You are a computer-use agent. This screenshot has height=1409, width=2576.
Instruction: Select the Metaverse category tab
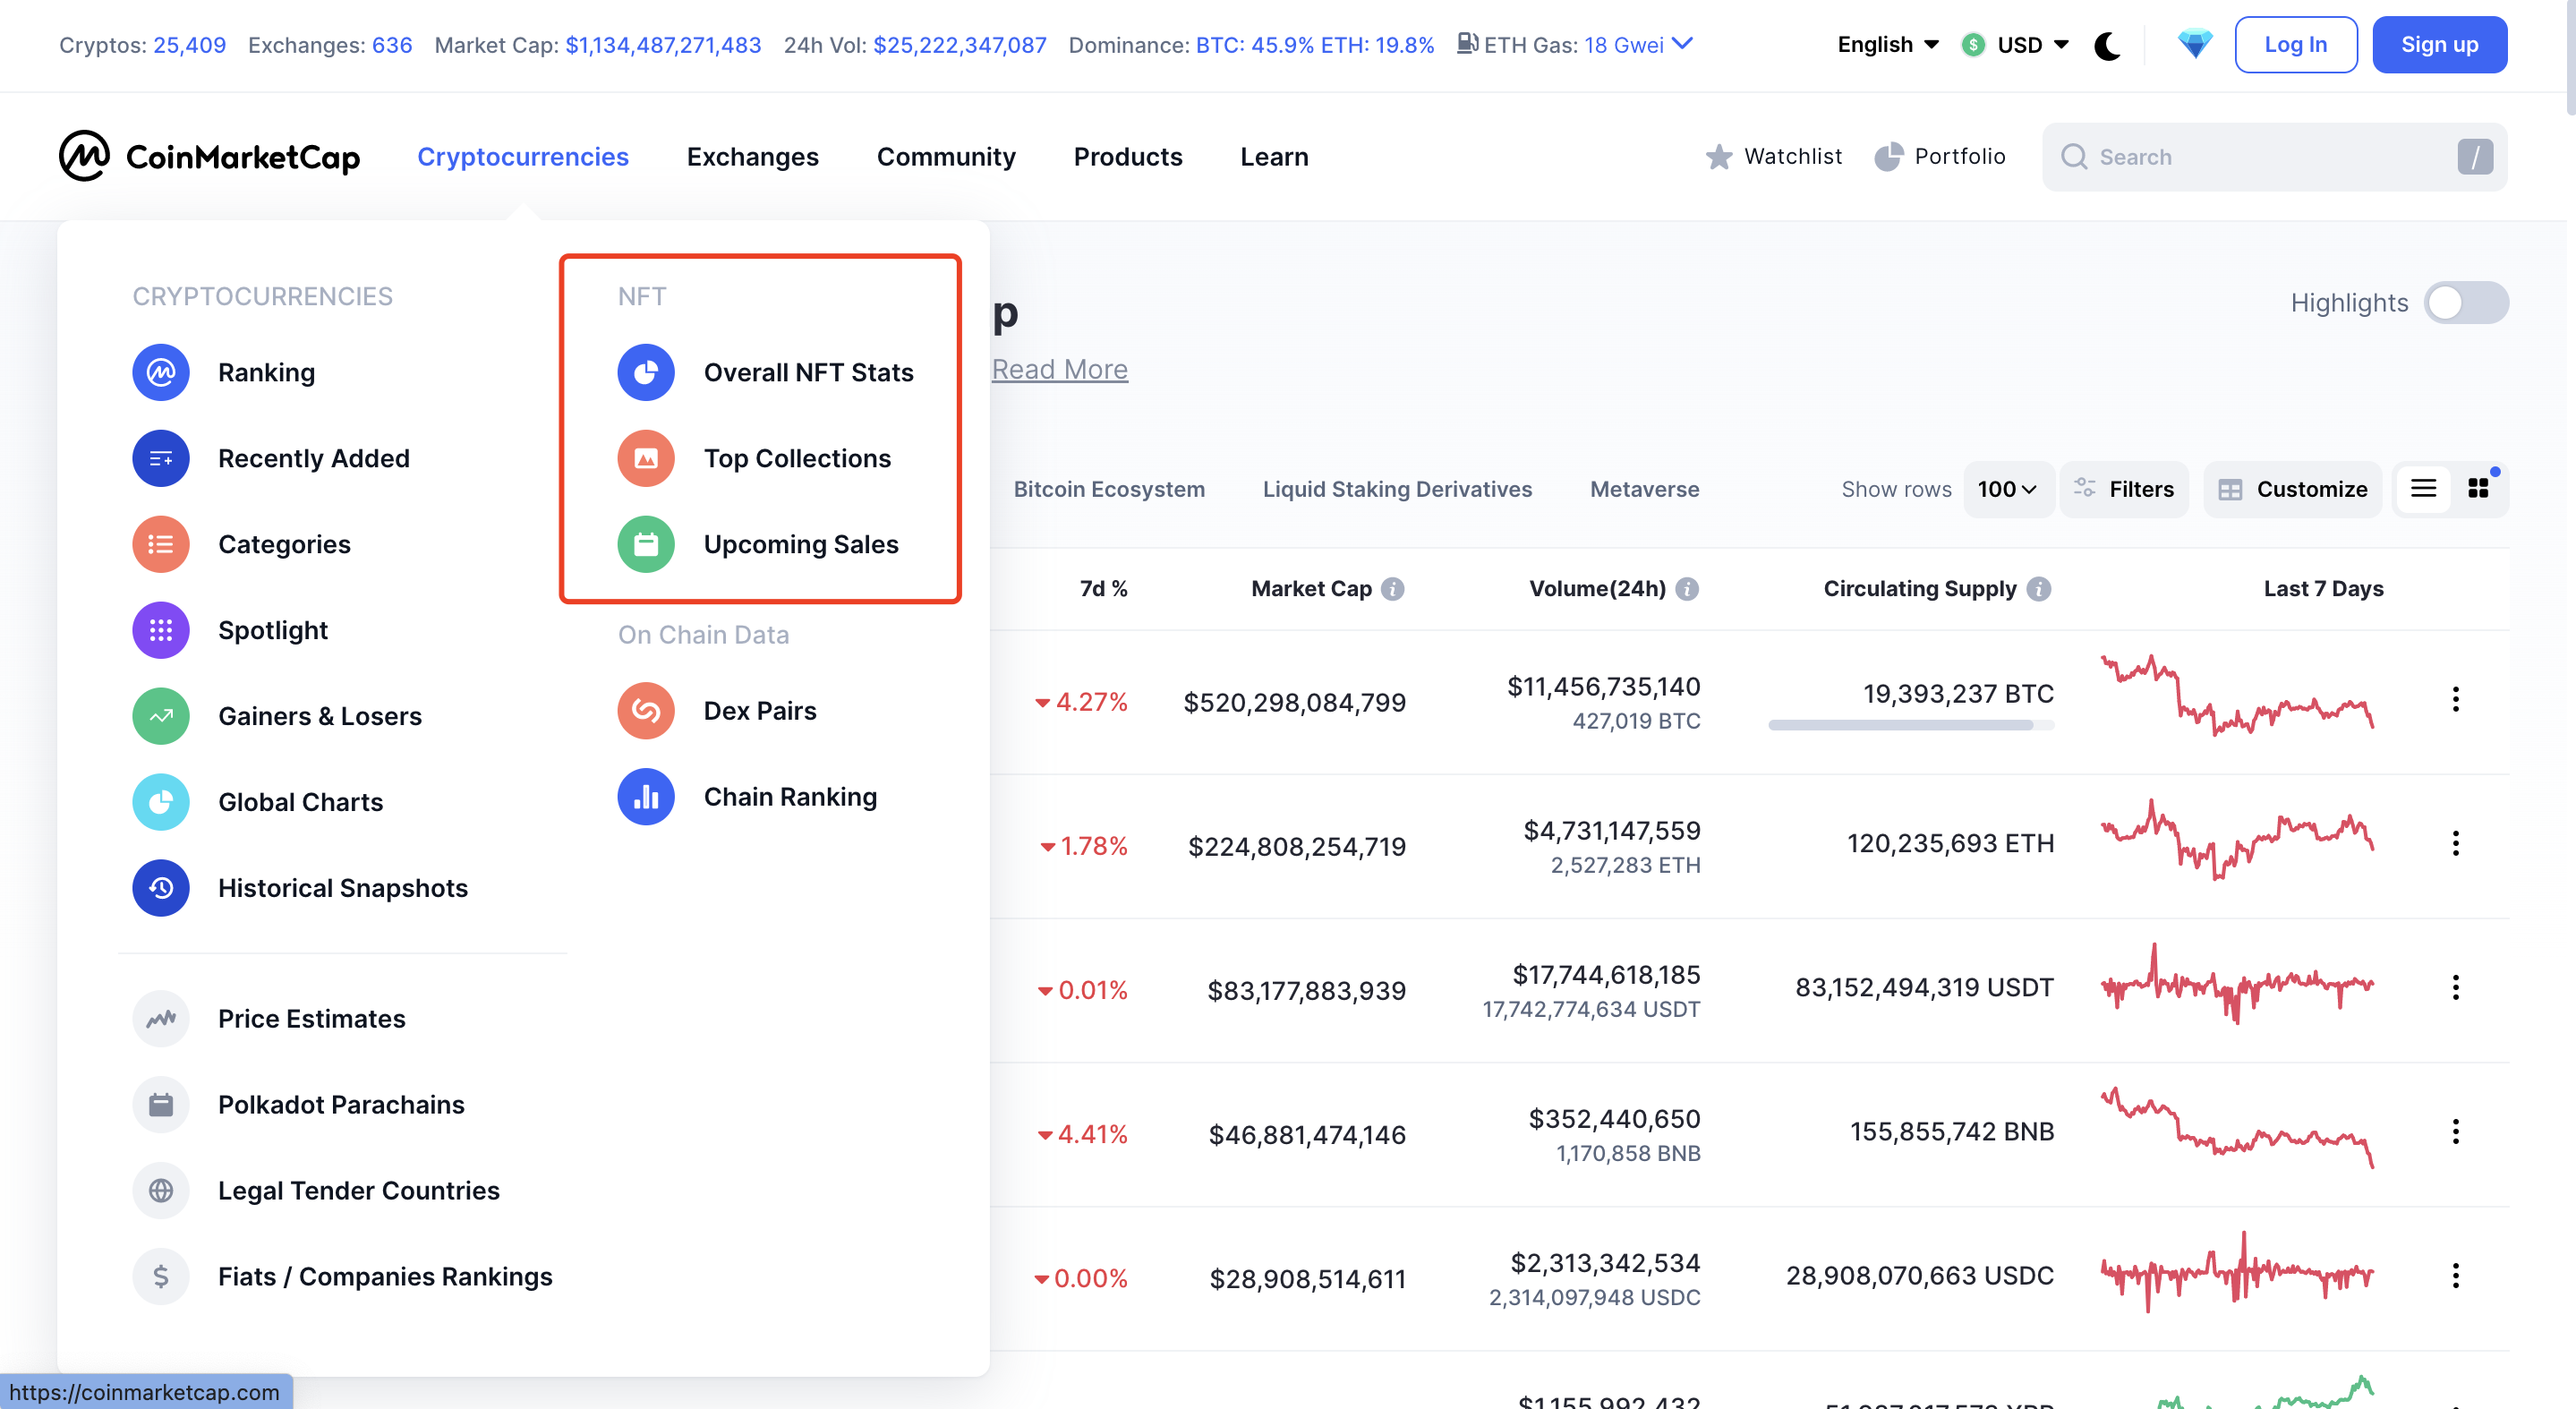pos(1644,489)
